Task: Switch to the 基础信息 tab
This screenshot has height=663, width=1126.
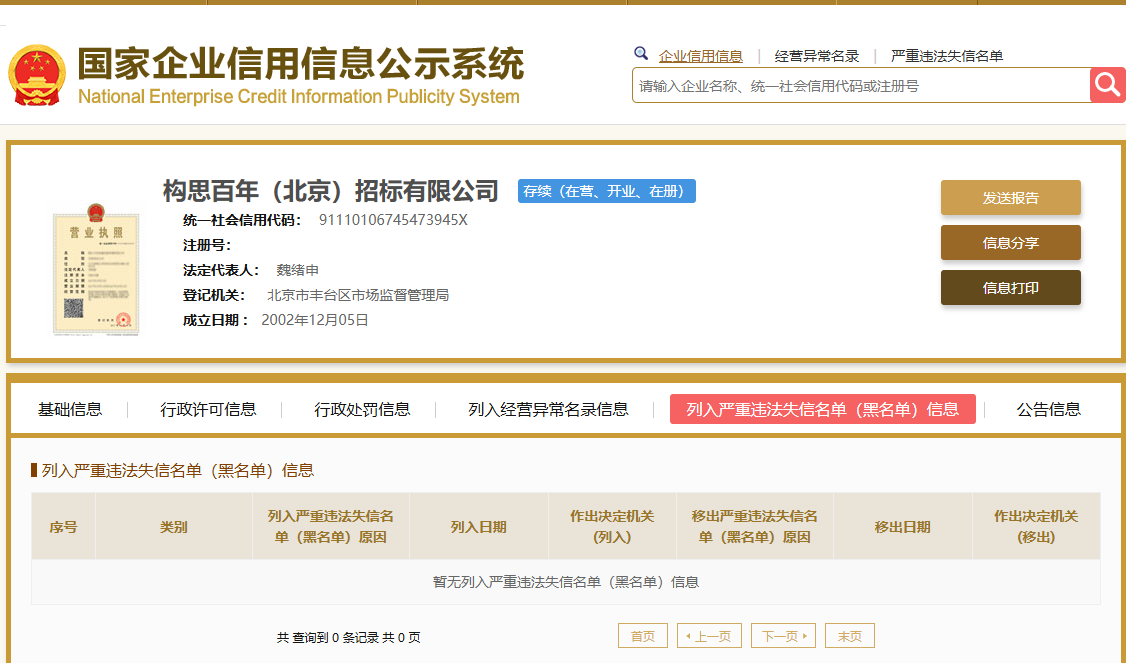Action: click(x=70, y=409)
